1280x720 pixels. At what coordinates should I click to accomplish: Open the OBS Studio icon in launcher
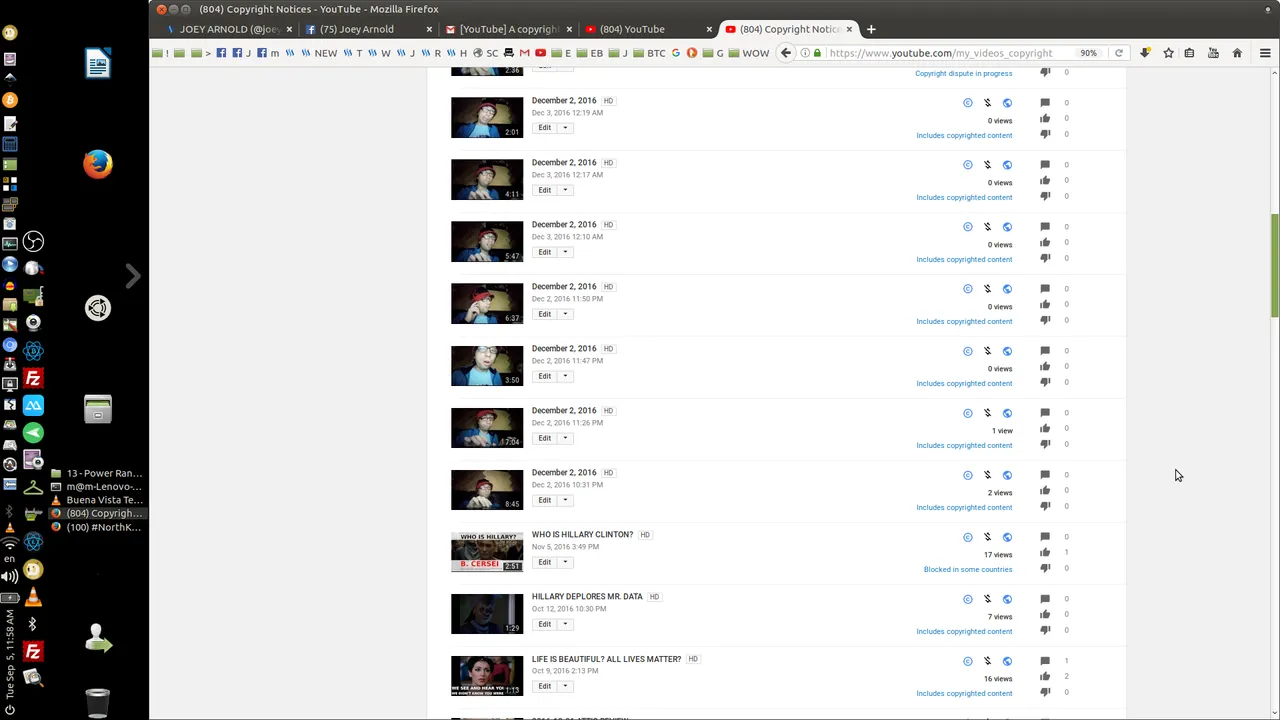(33, 242)
